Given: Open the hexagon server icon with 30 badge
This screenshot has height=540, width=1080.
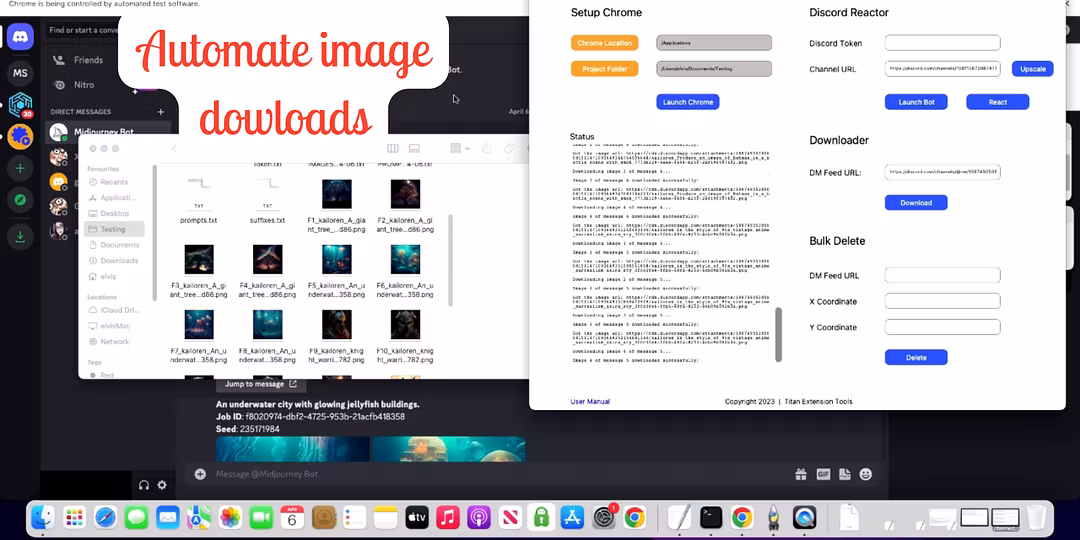Looking at the screenshot, I should (x=20, y=105).
